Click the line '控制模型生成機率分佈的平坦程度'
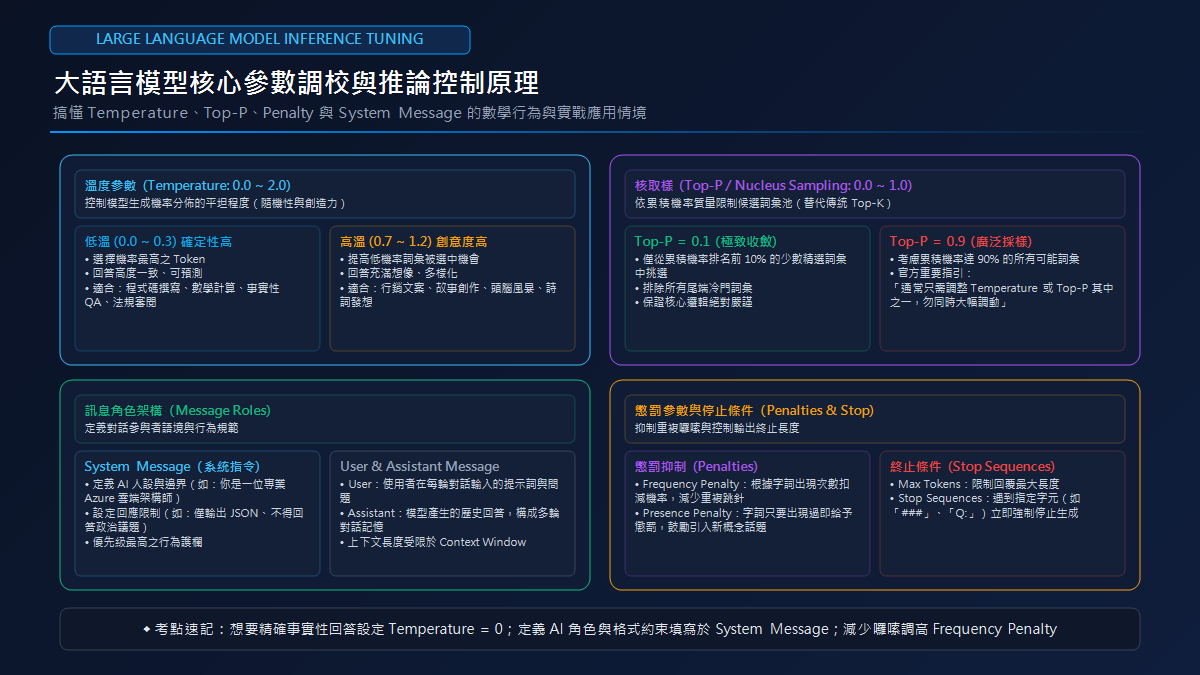 click(x=215, y=203)
